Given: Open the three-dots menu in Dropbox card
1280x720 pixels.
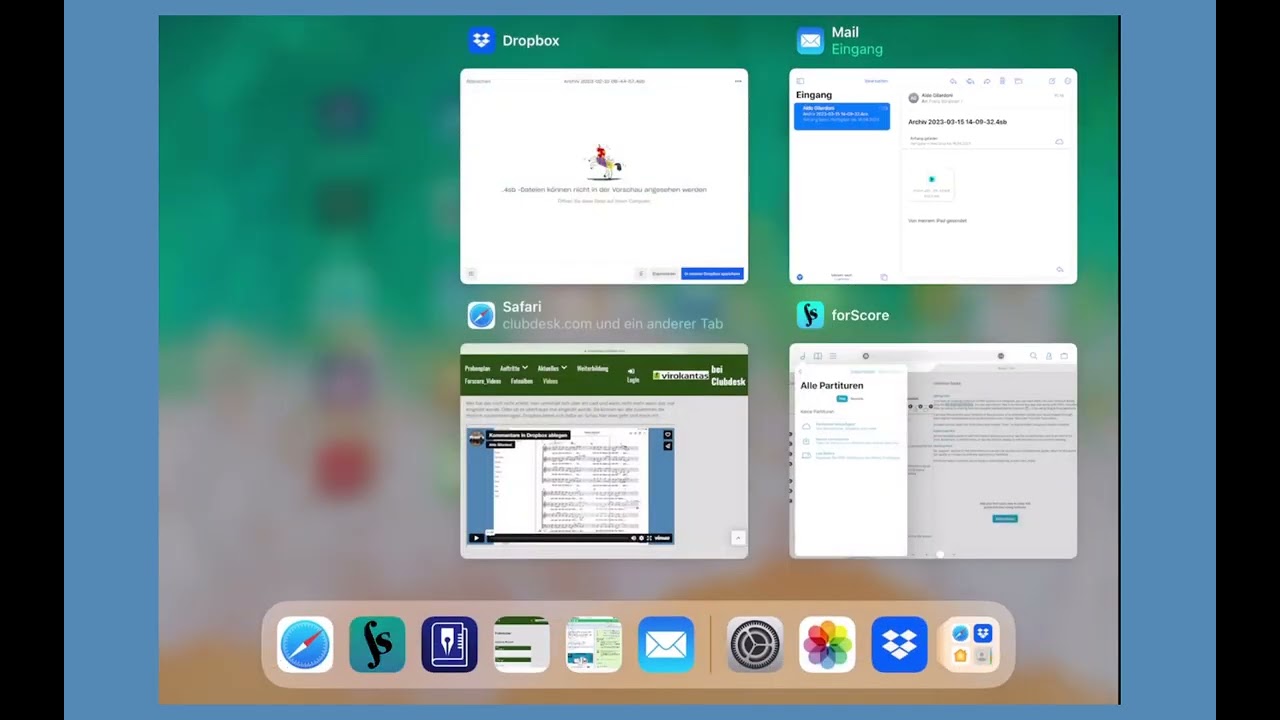Looking at the screenshot, I should 739,81.
